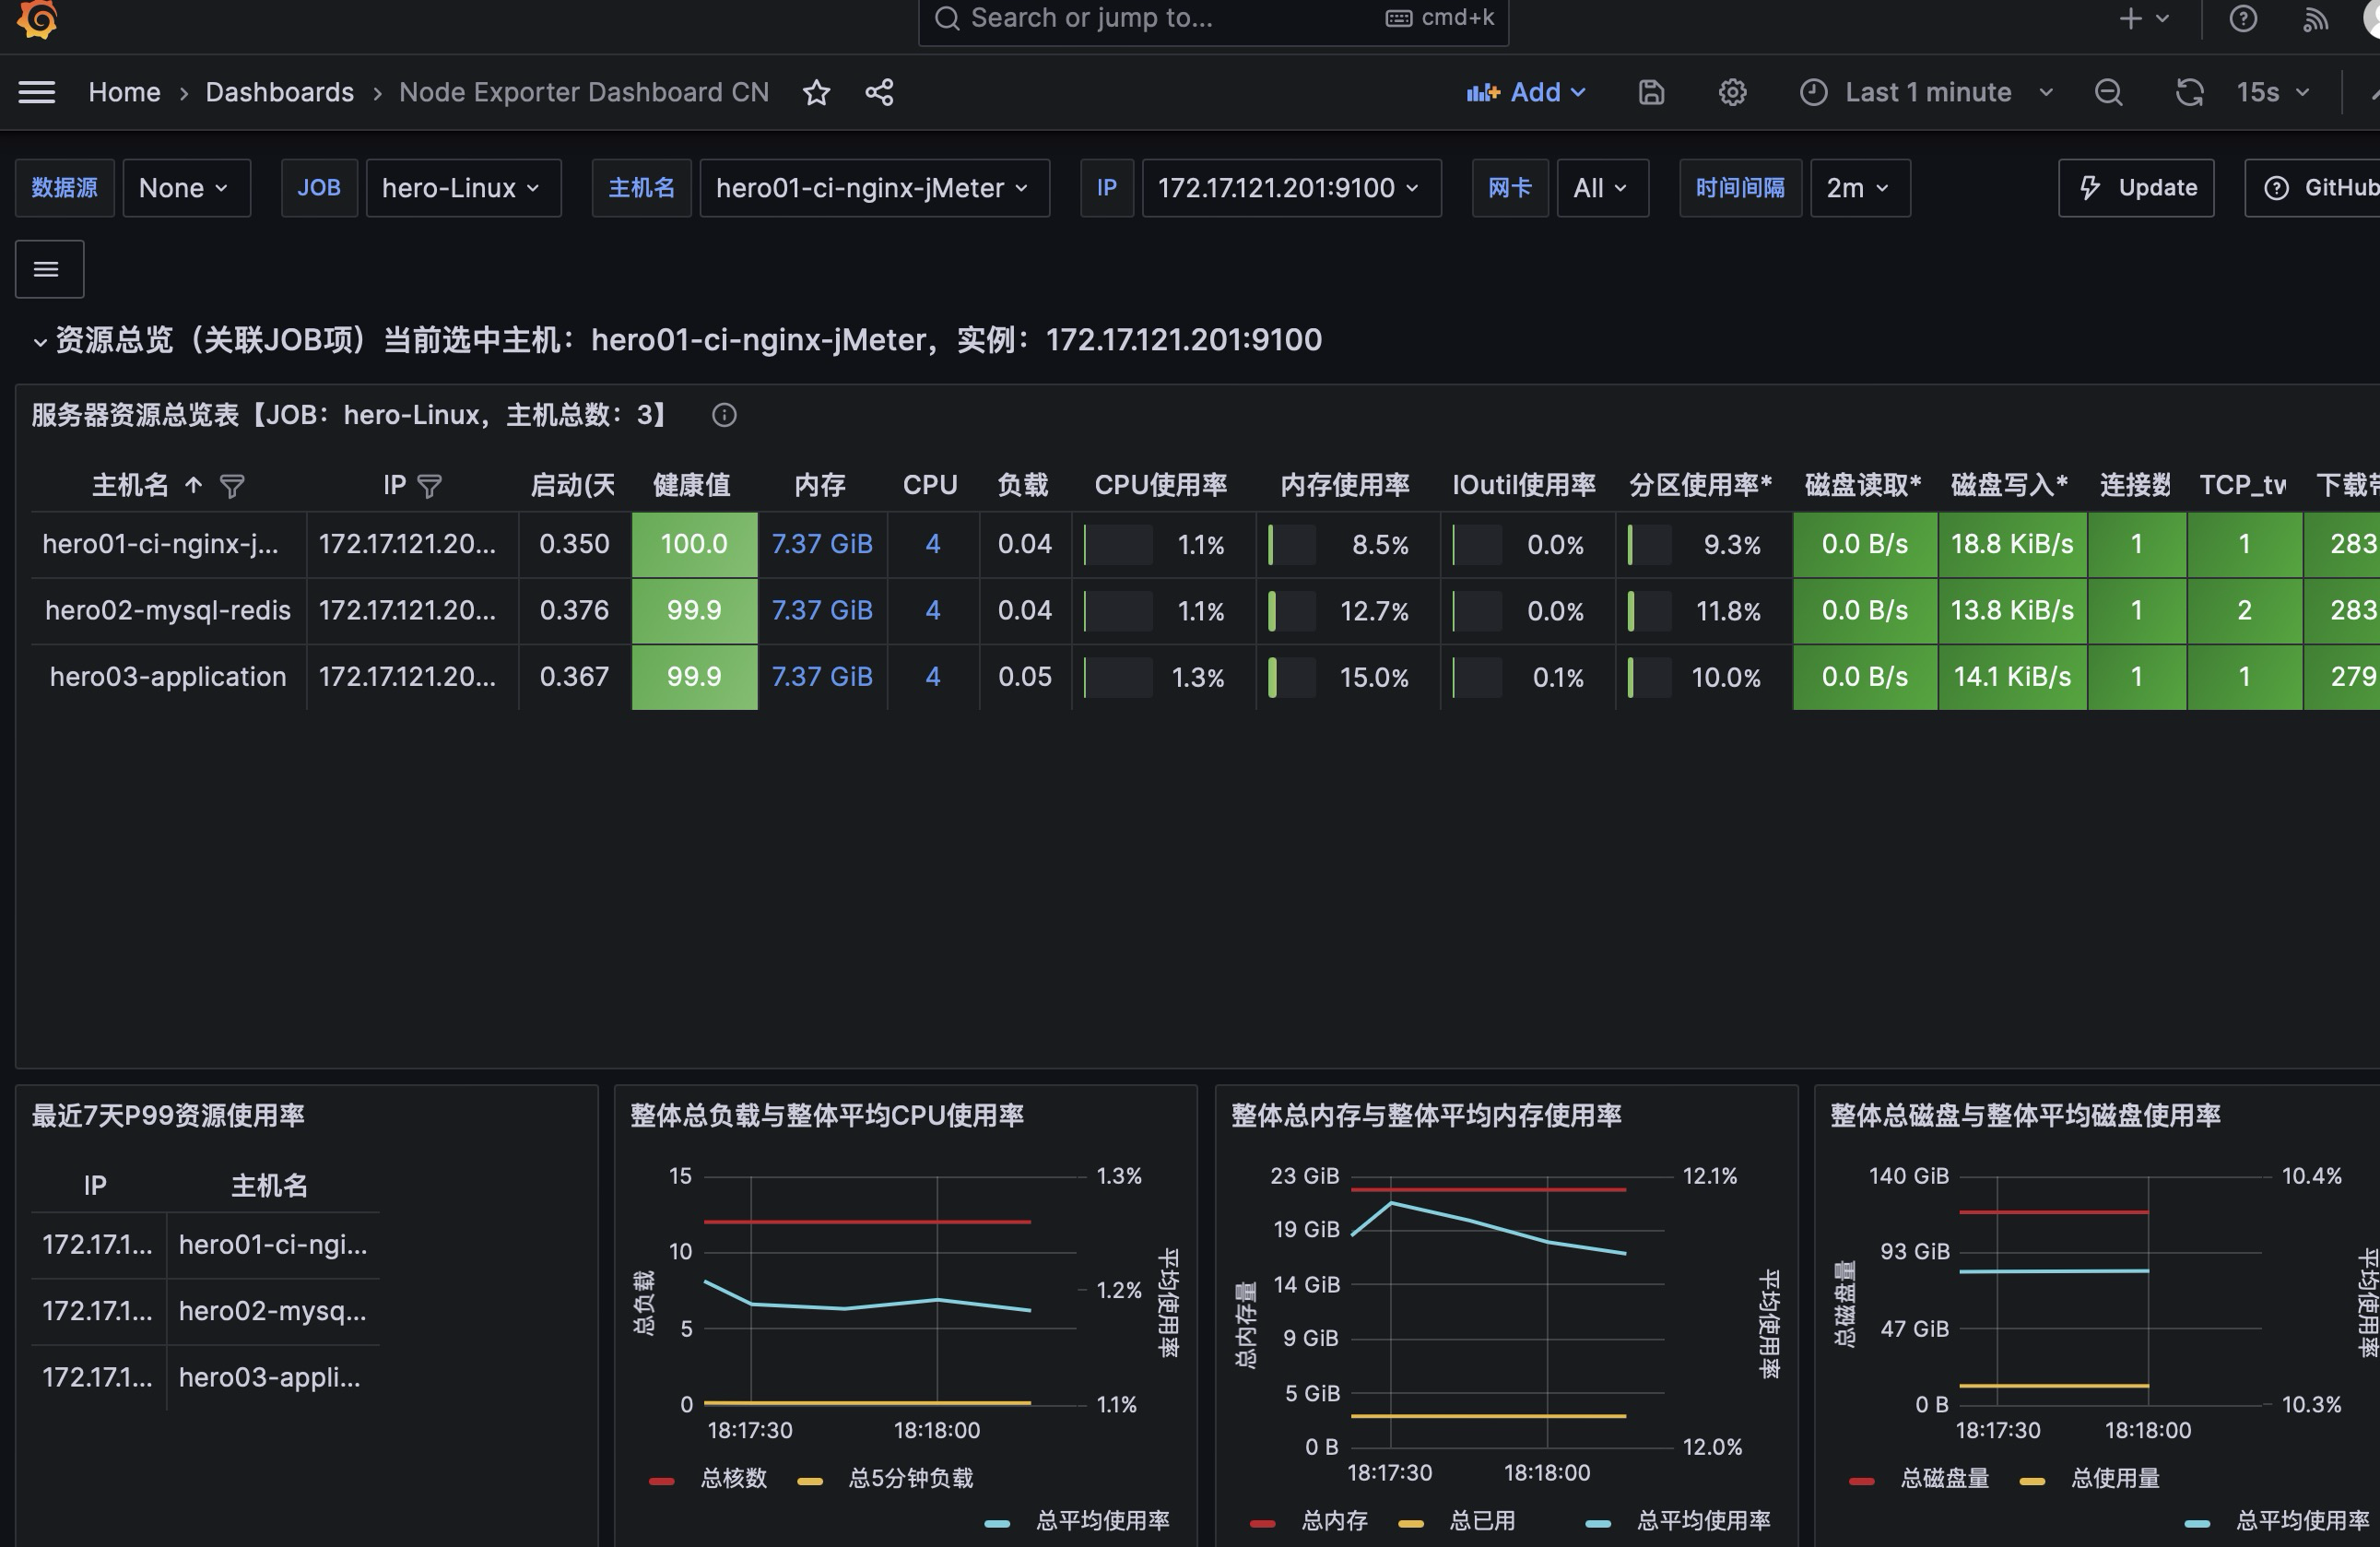Toggle 总核数 series in CPU legend
Image resolution: width=2380 pixels, height=1547 pixels.
733,1478
